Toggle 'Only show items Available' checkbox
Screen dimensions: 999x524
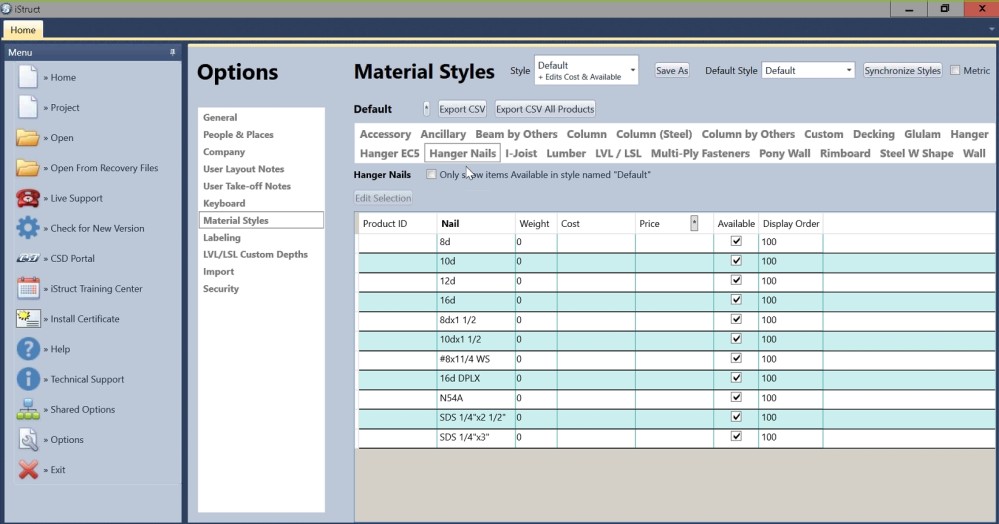tap(431, 175)
